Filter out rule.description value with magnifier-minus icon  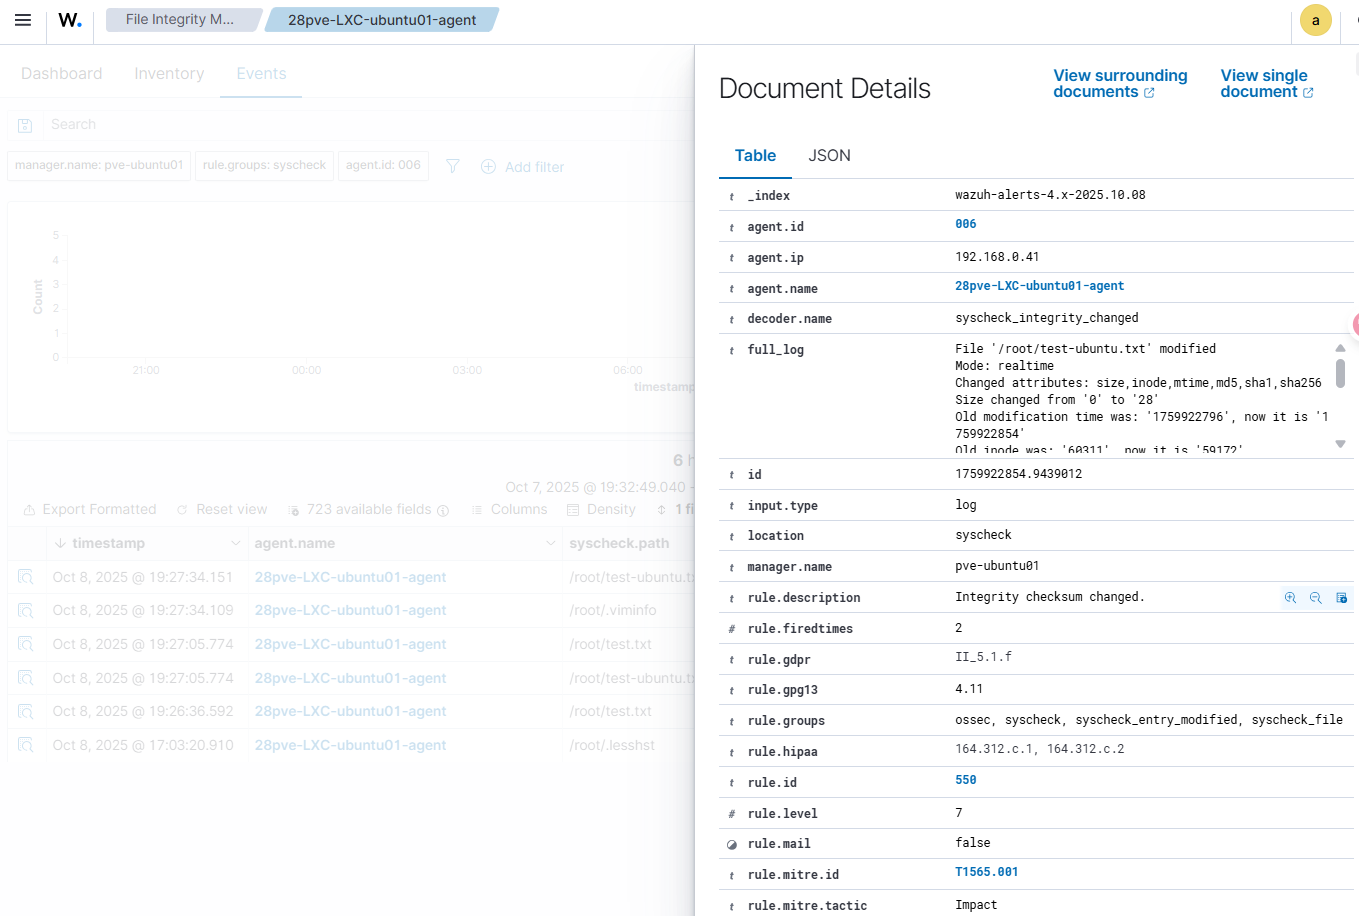click(1315, 598)
